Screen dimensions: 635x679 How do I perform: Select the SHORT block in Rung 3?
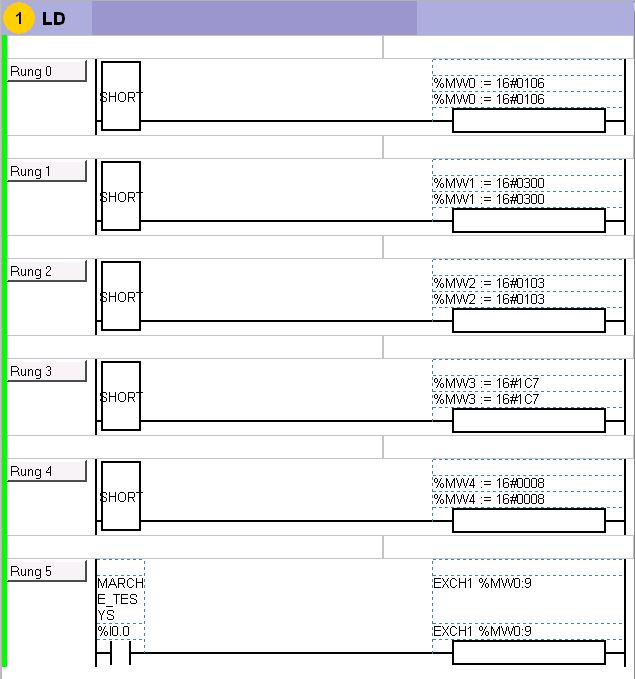tap(121, 396)
